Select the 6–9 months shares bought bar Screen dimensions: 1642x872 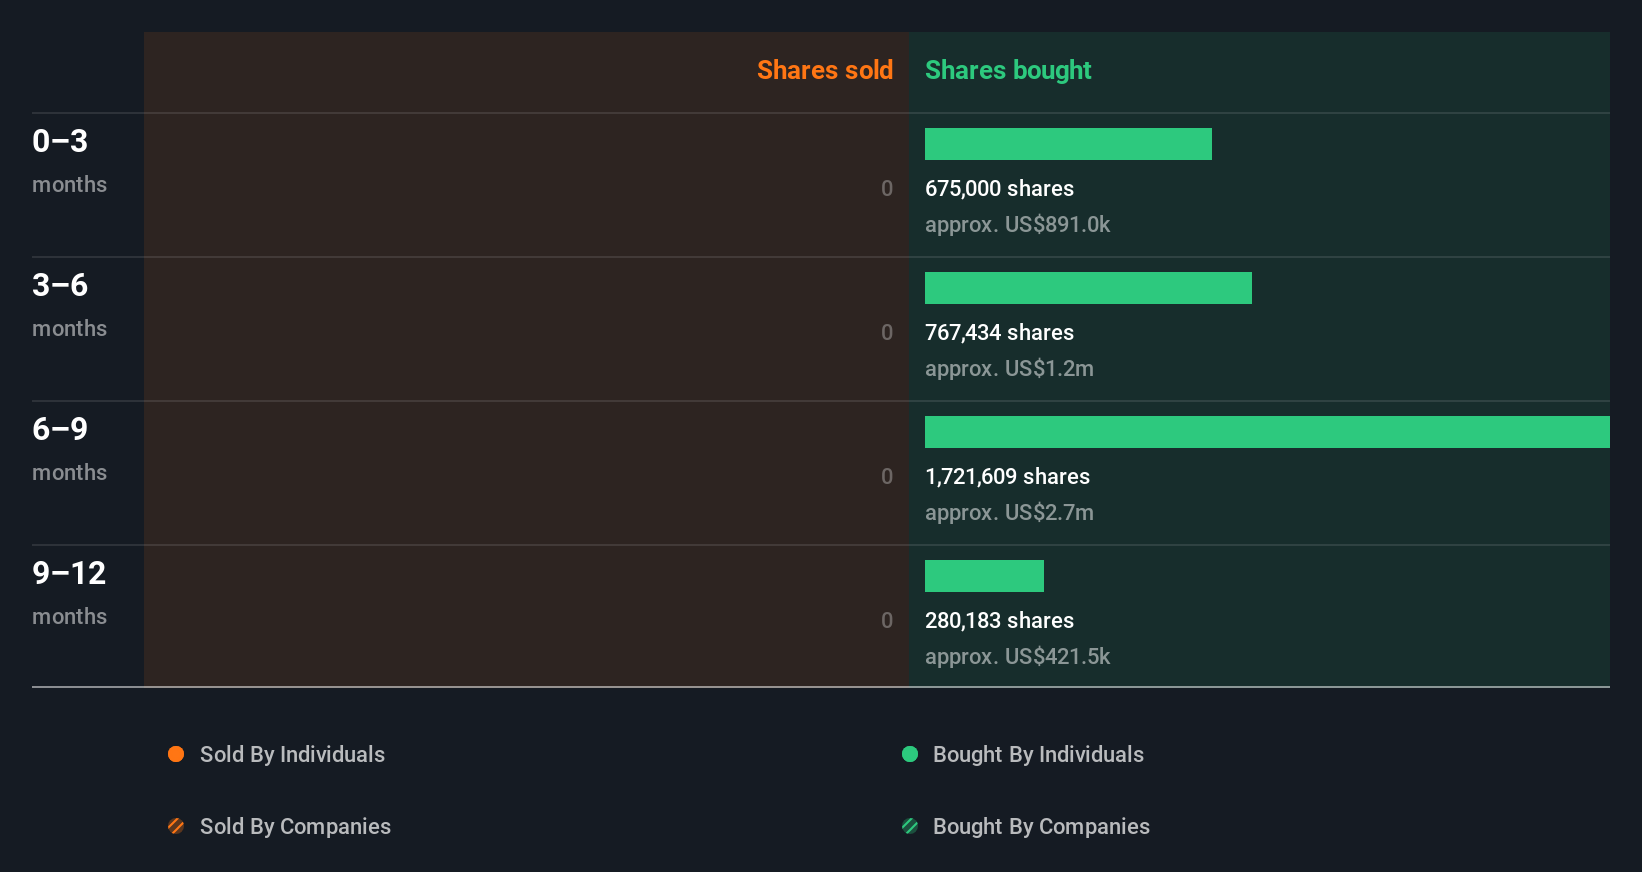(x=1267, y=432)
